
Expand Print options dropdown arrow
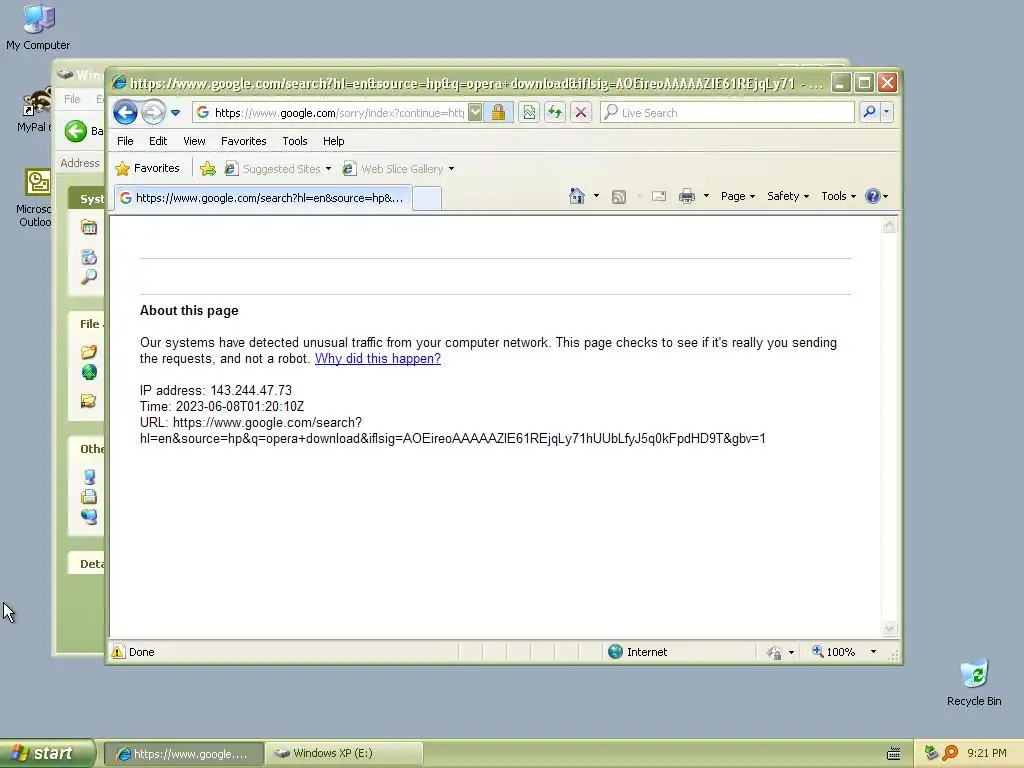click(x=706, y=196)
